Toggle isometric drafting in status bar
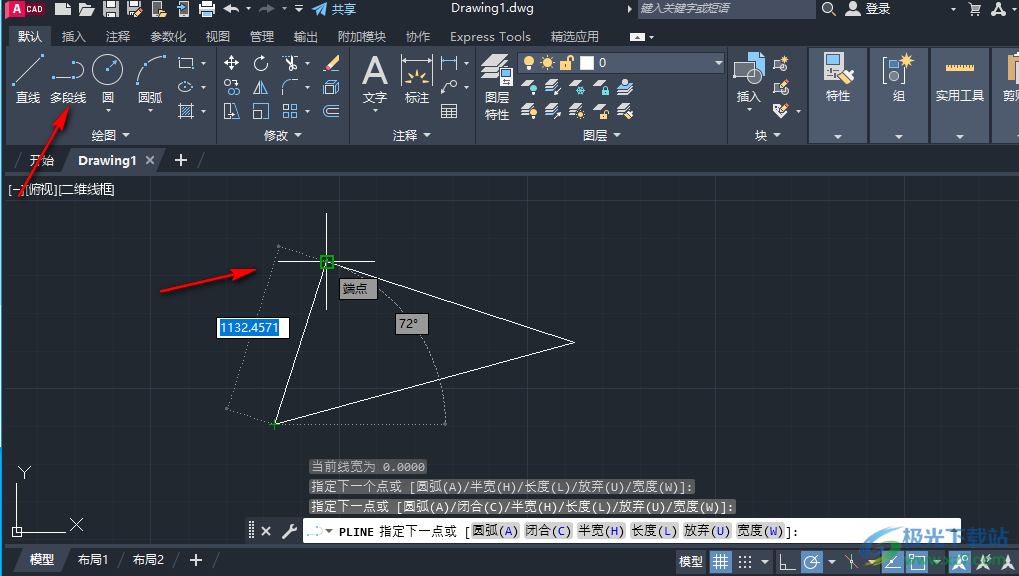 coord(851,561)
